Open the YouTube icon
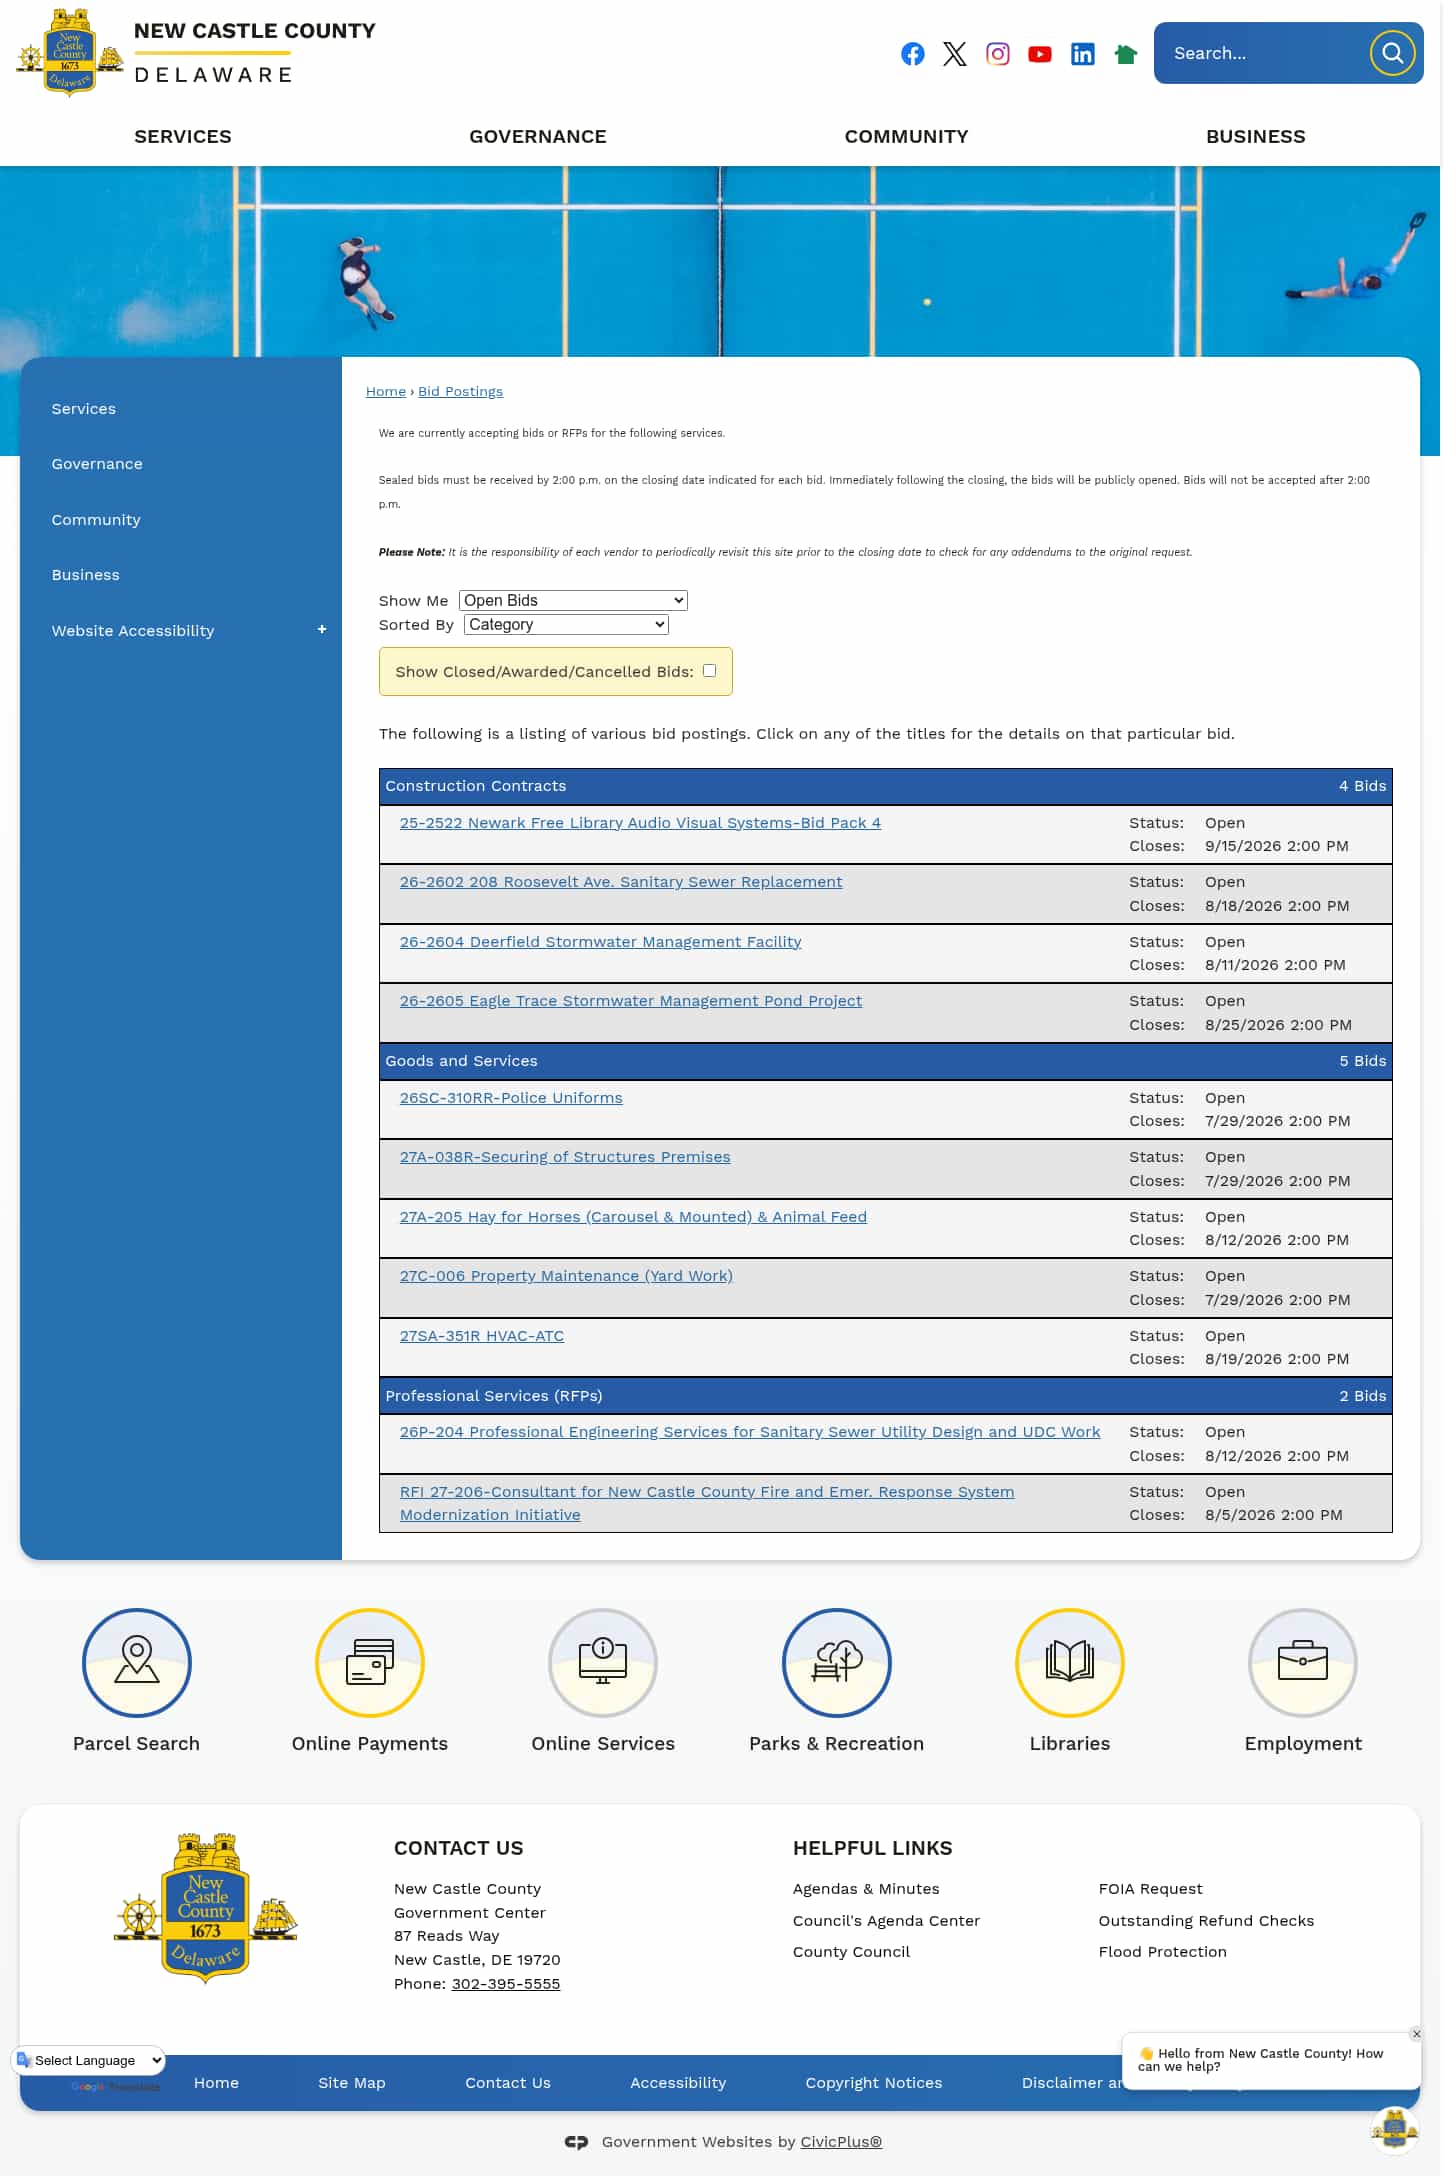Screen dimensions: 1444x2176 point(1040,54)
